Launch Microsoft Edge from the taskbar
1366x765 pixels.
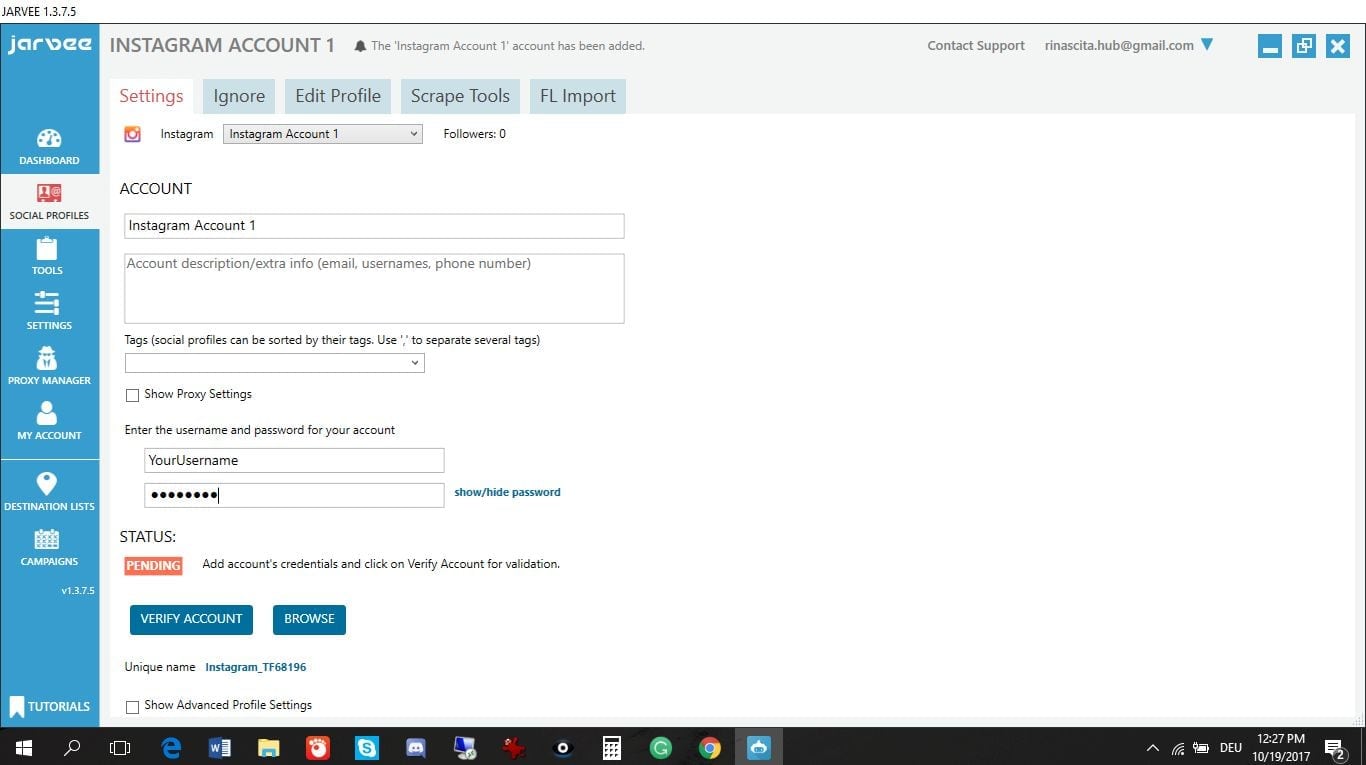tap(171, 747)
